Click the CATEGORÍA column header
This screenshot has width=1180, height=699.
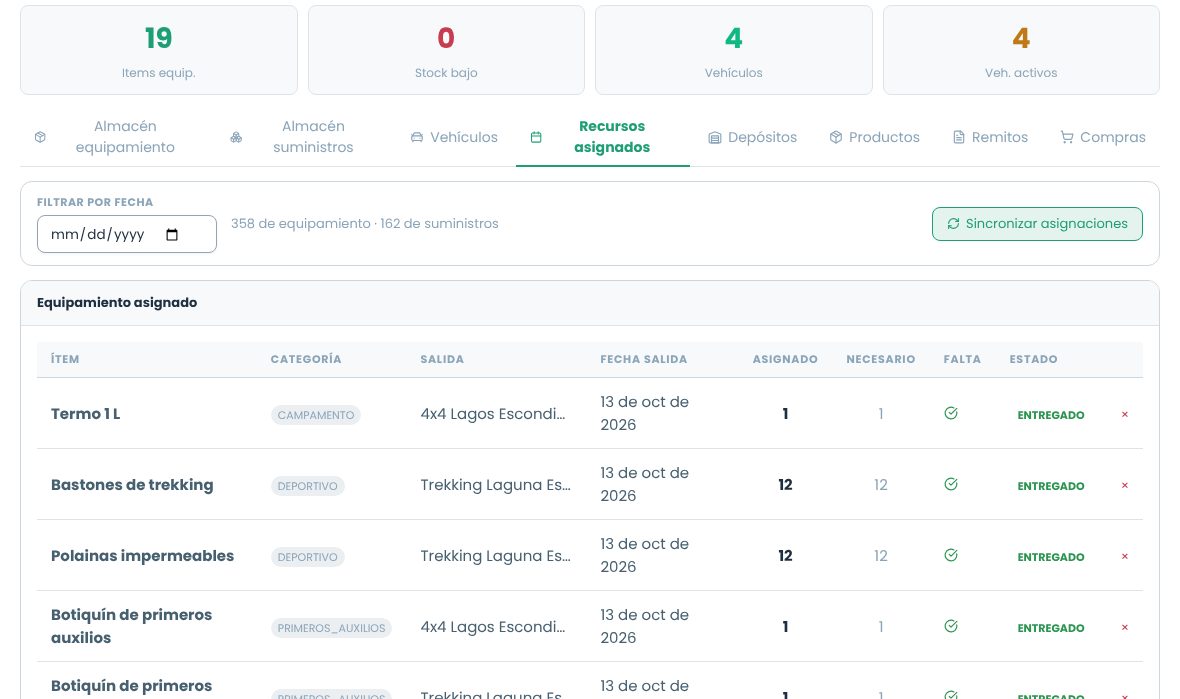[306, 359]
